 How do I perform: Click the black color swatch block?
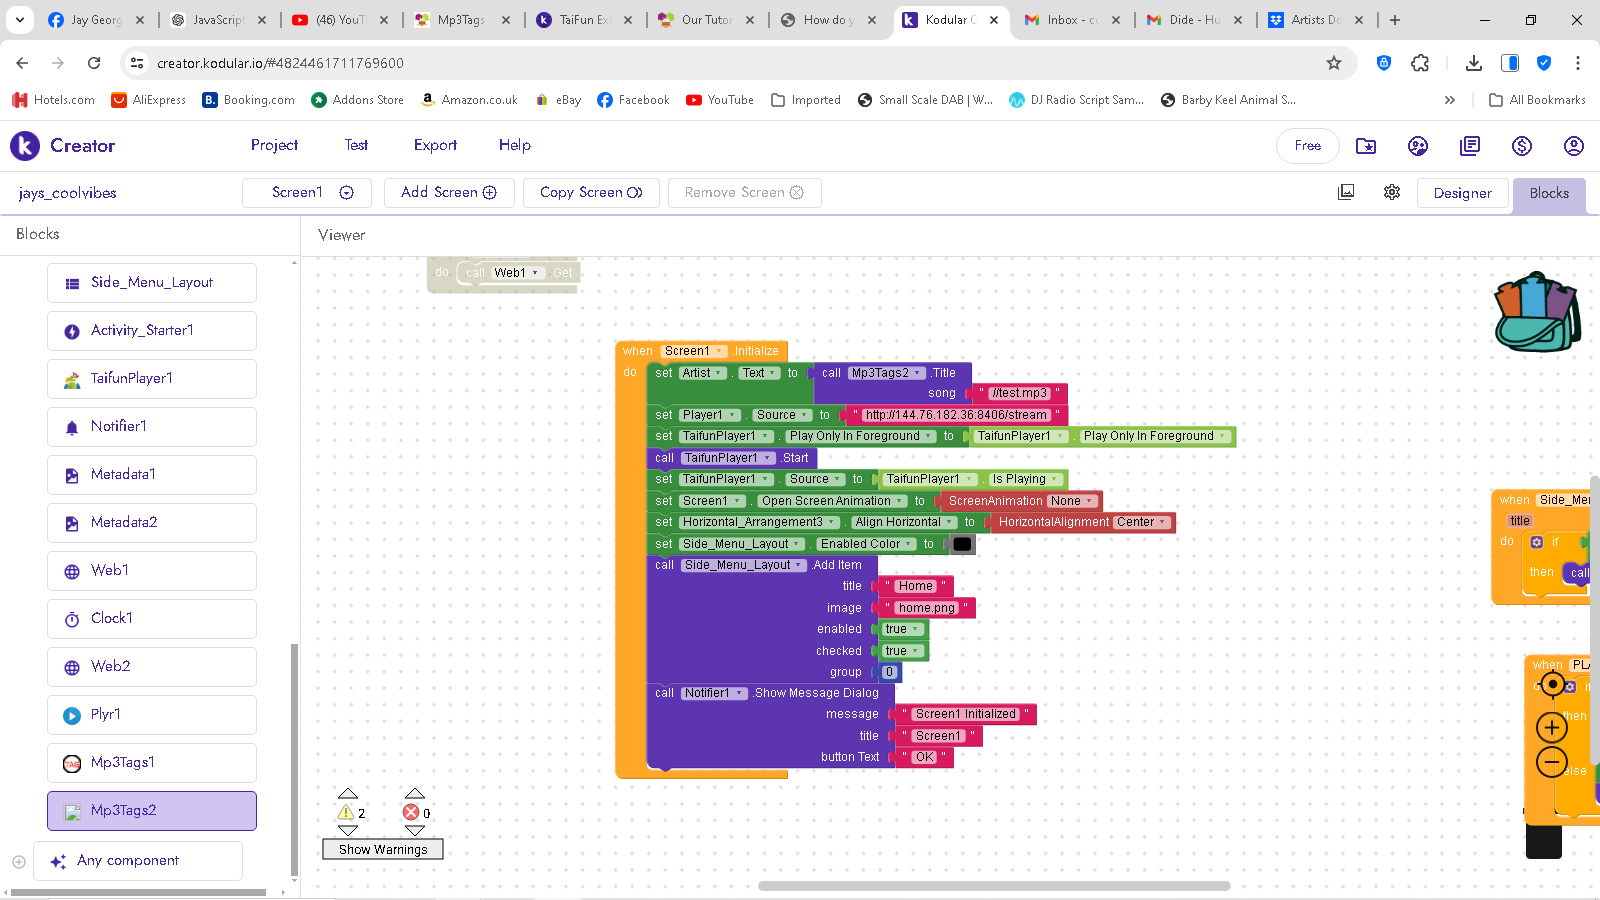962,544
